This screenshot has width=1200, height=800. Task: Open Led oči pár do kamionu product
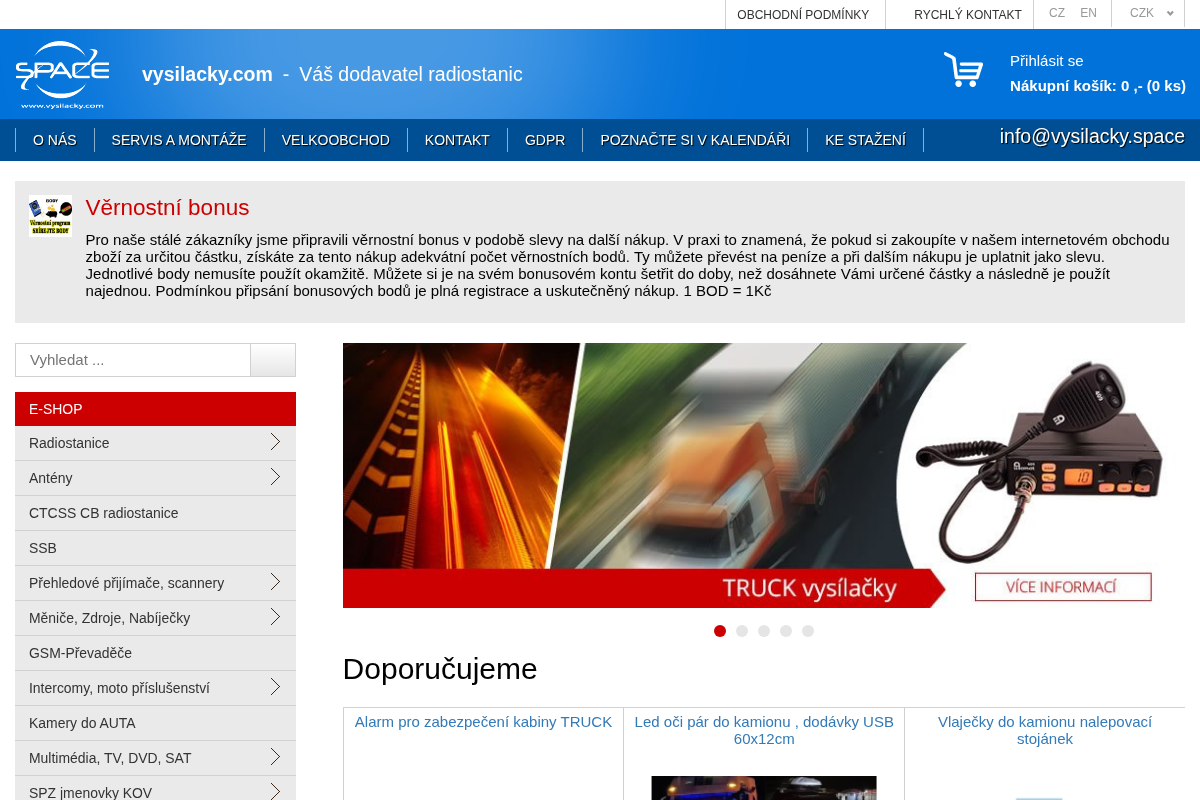pyautogui.click(x=764, y=730)
